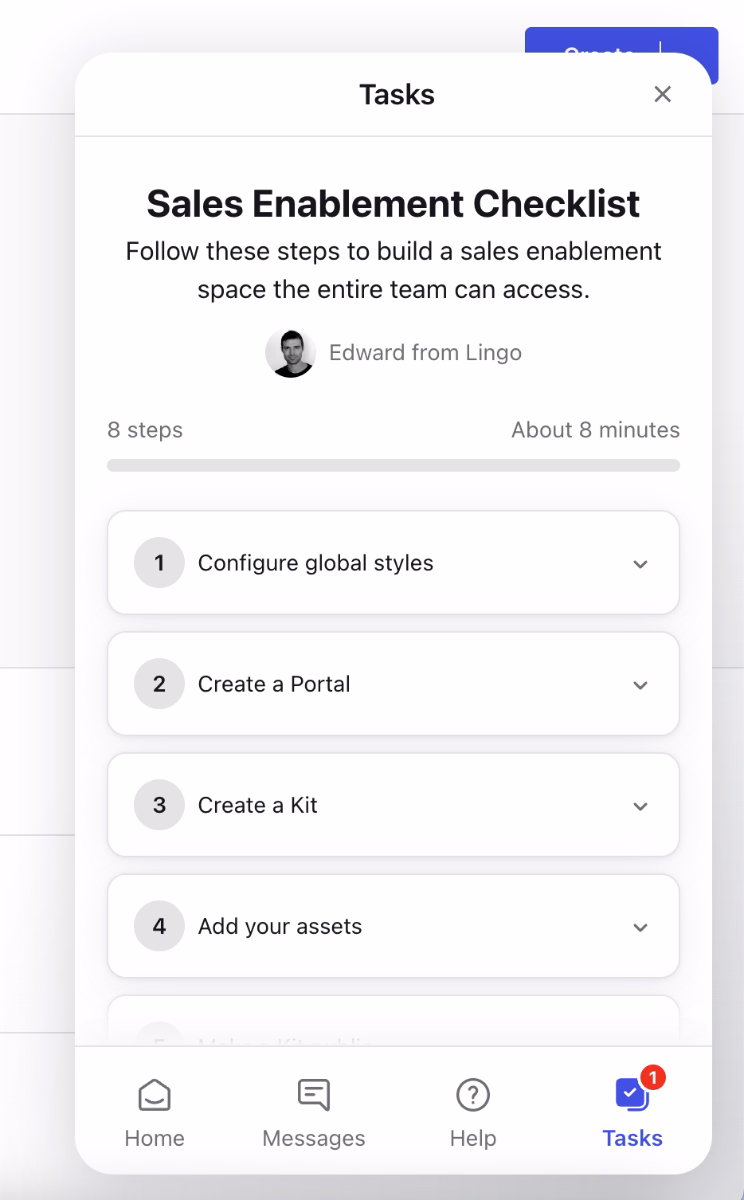Click the checklist progress bar
The height and width of the screenshot is (1200, 744).
pos(393,464)
